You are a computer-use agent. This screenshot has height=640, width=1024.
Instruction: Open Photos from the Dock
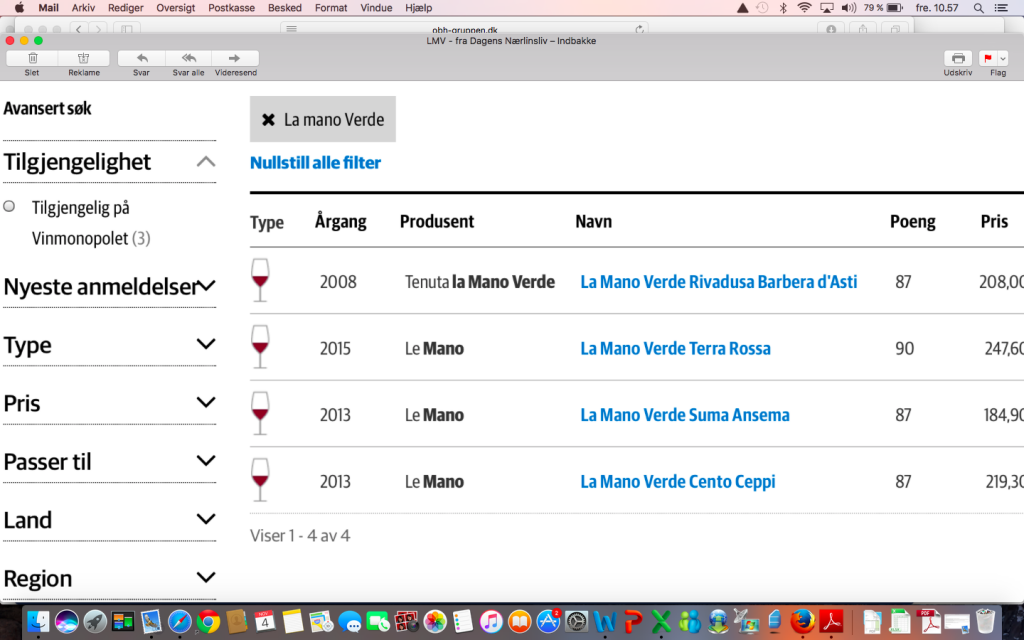coord(434,621)
